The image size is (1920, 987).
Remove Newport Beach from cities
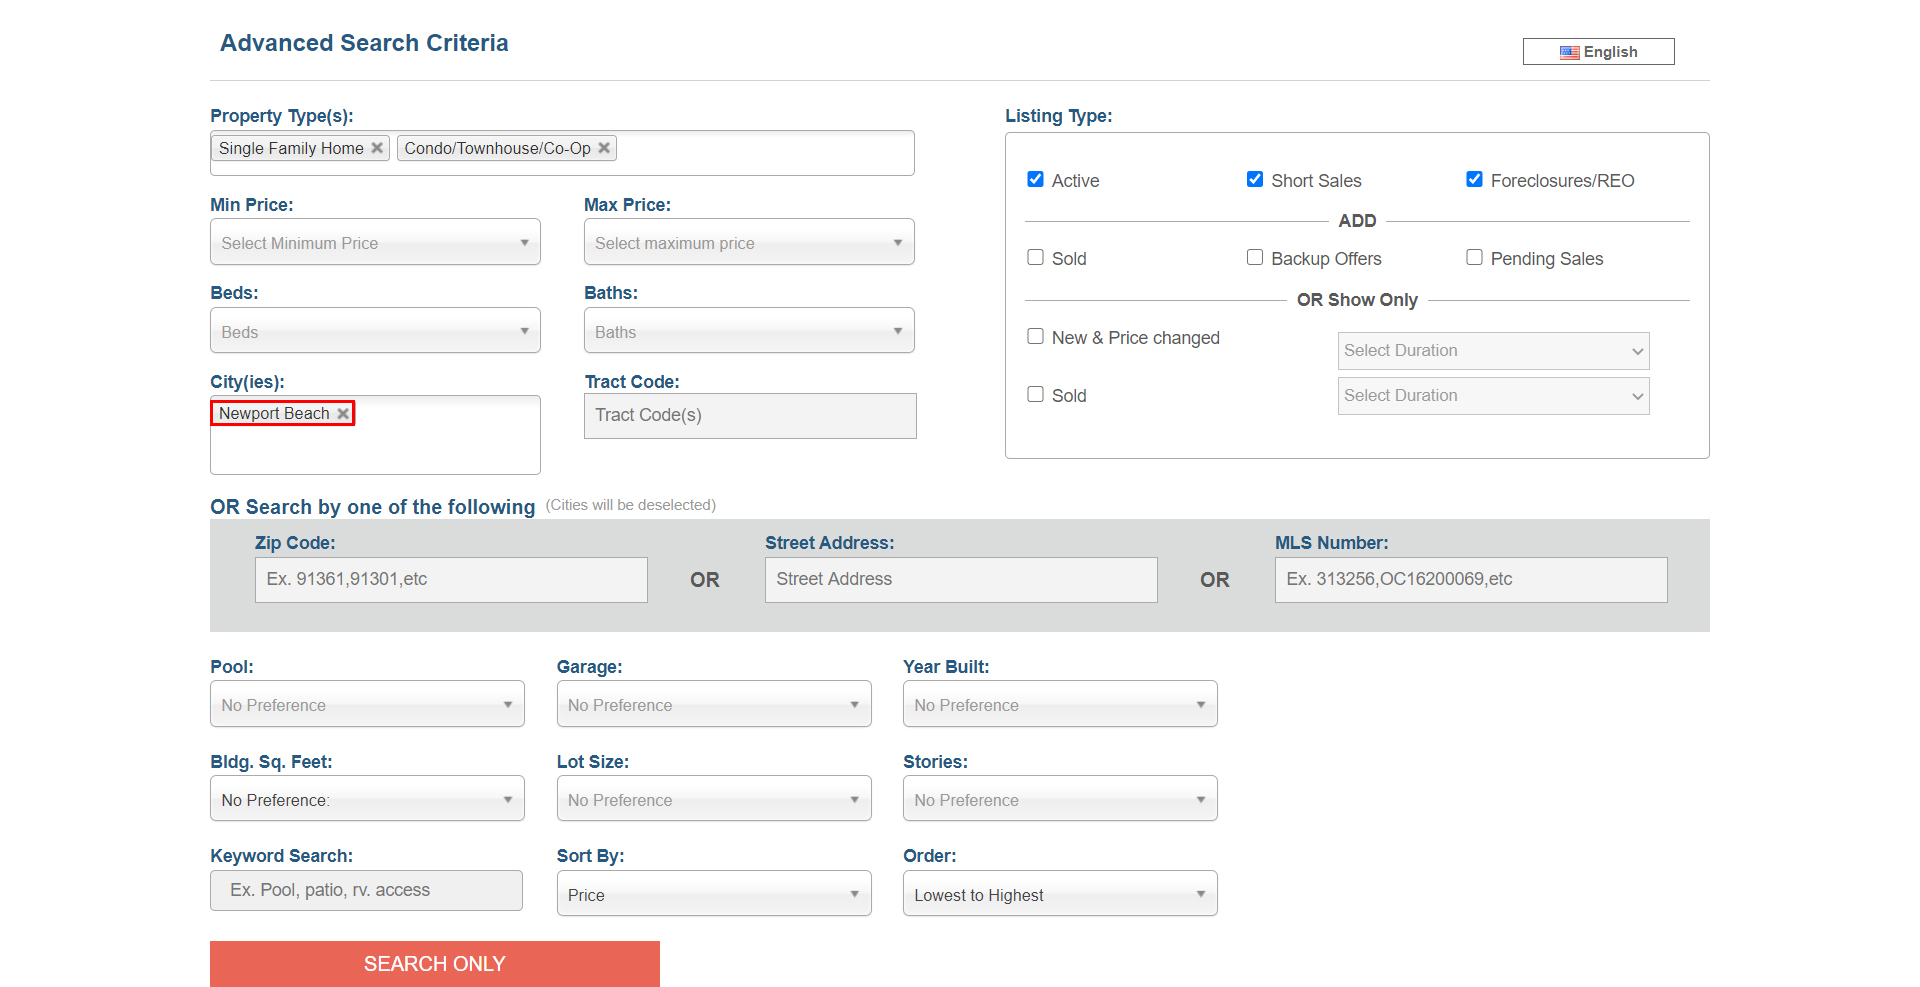(x=343, y=413)
